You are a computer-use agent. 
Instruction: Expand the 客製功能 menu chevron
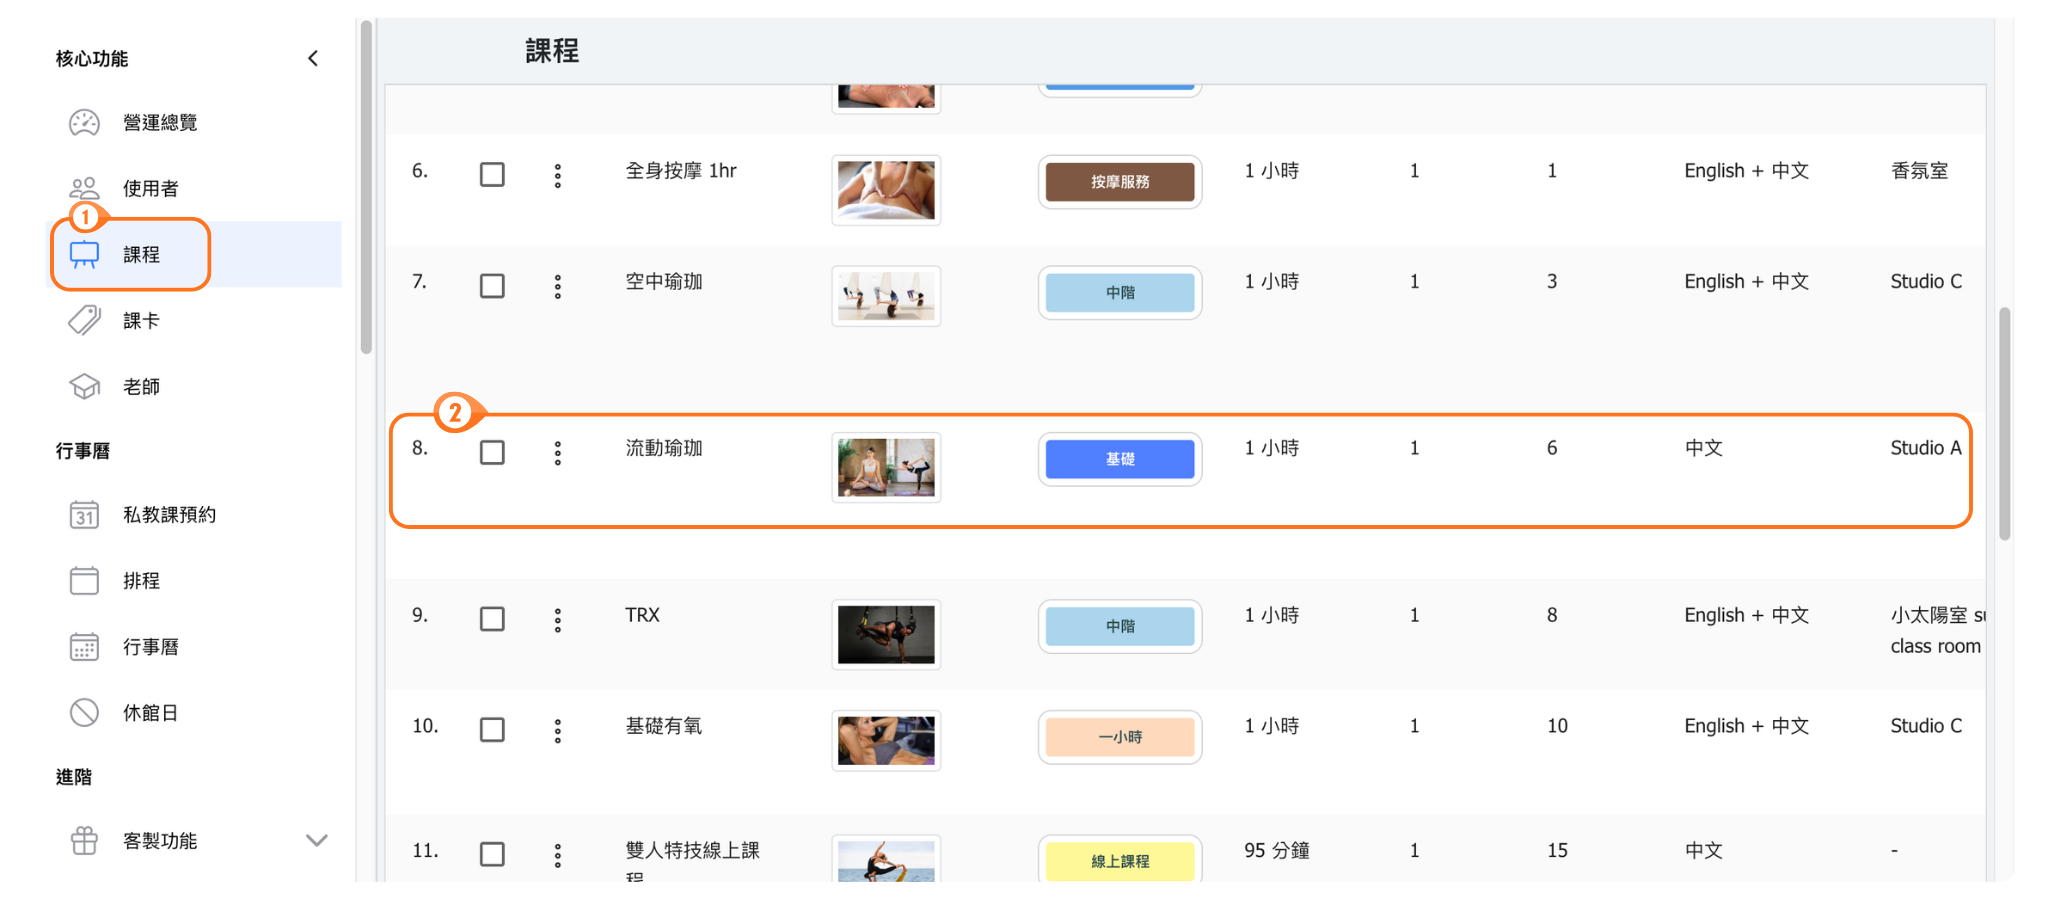click(x=316, y=841)
